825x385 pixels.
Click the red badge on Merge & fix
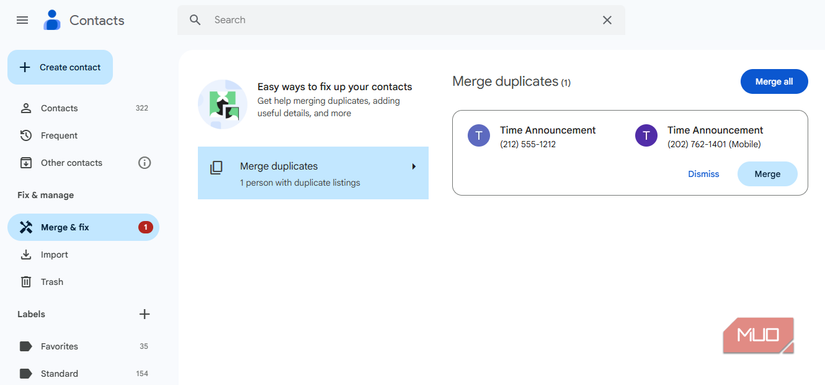(x=145, y=227)
